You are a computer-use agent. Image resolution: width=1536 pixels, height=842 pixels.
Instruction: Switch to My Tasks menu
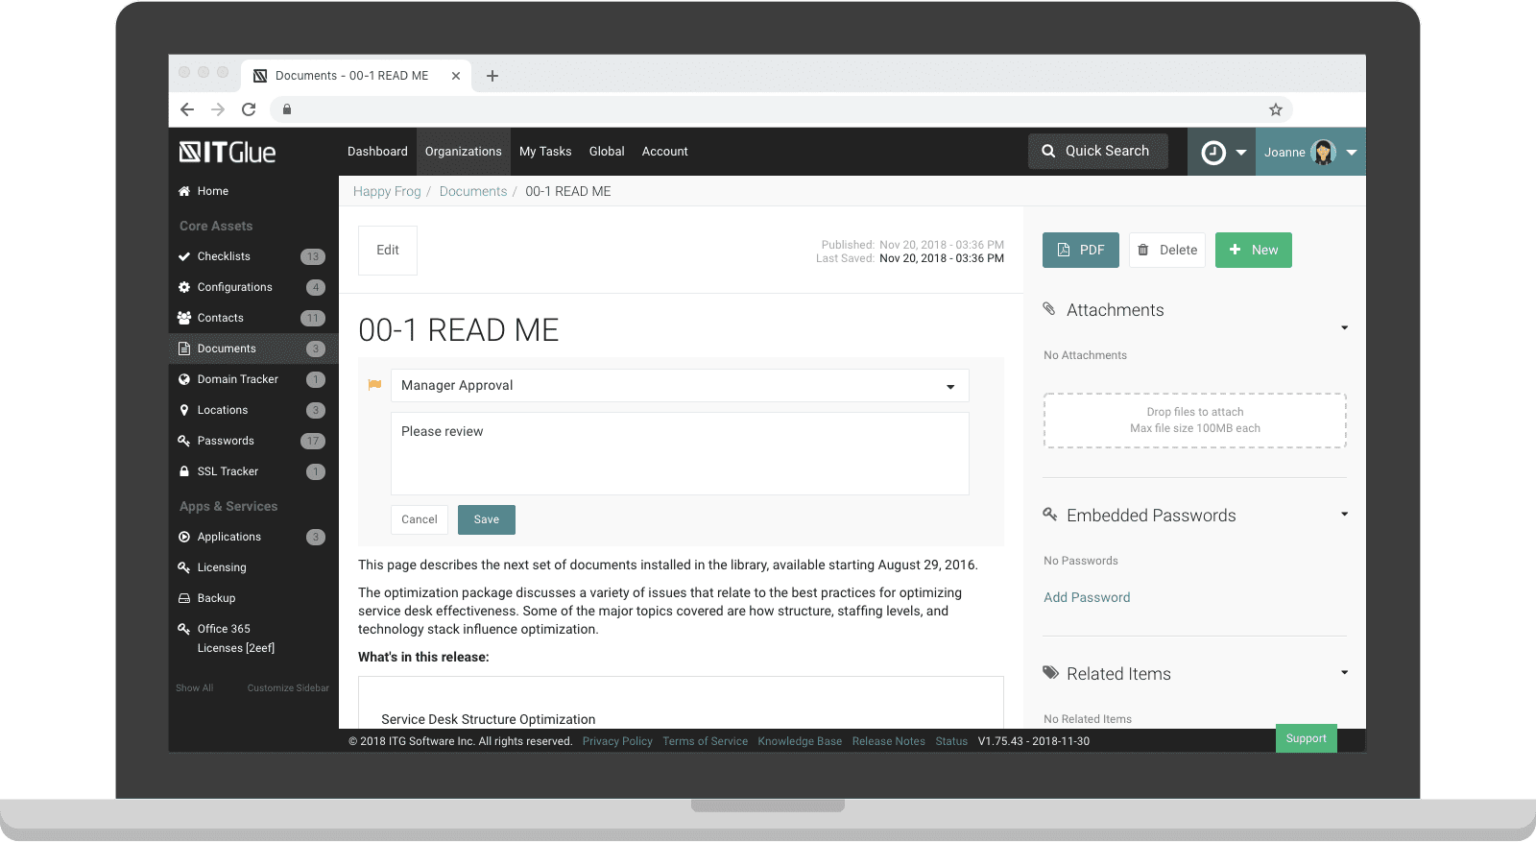pos(545,152)
